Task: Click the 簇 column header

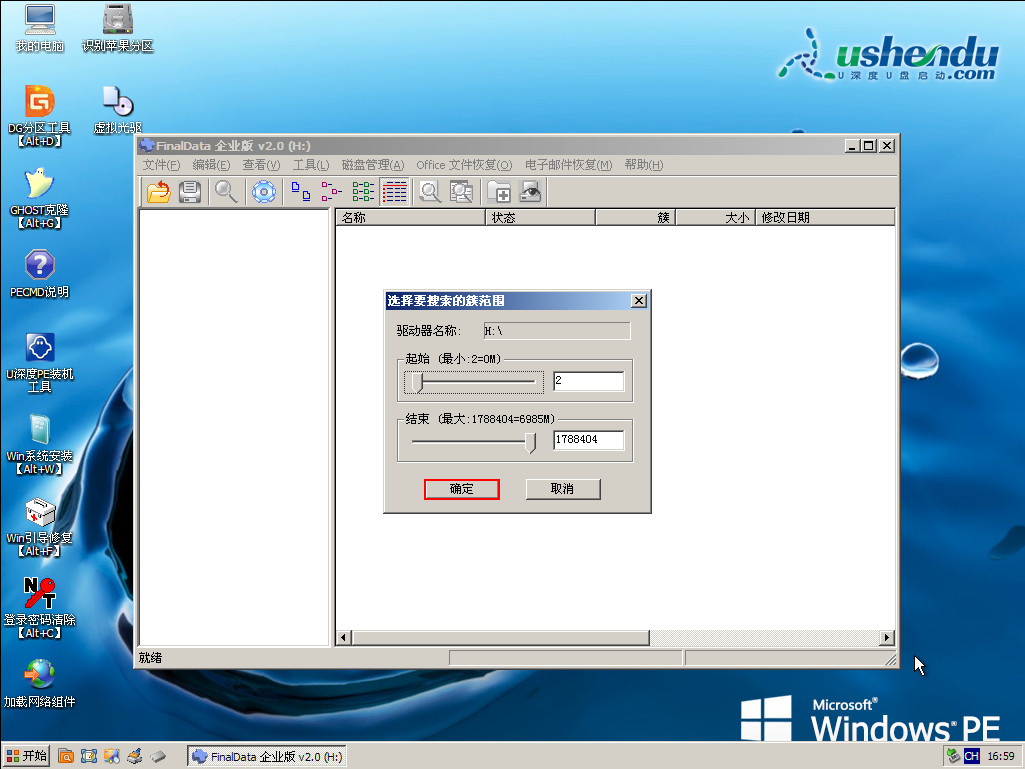Action: click(x=635, y=218)
